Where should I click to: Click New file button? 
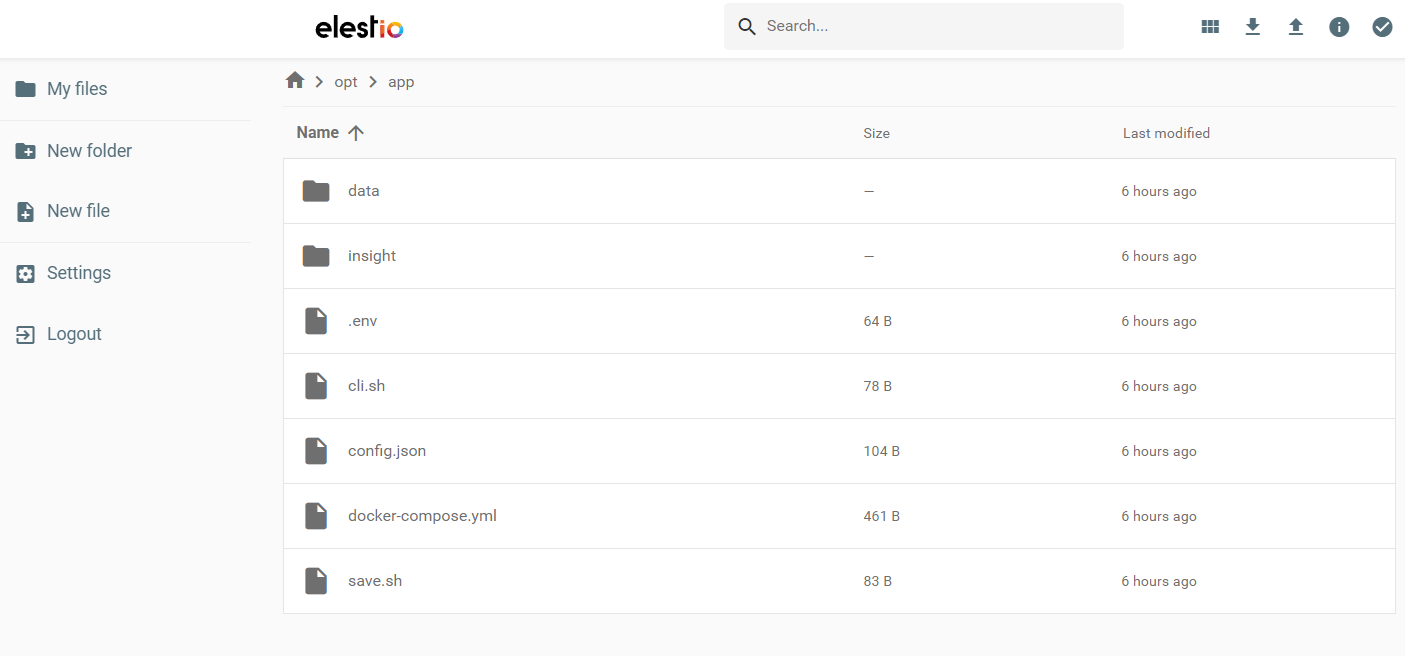pos(77,211)
